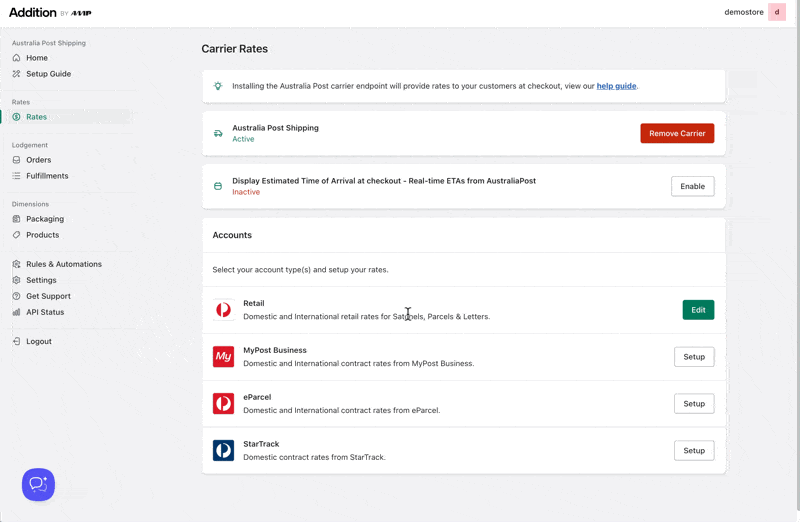This screenshot has height=522, width=800.
Task: Open Settings from sidebar
Action: coord(41,280)
